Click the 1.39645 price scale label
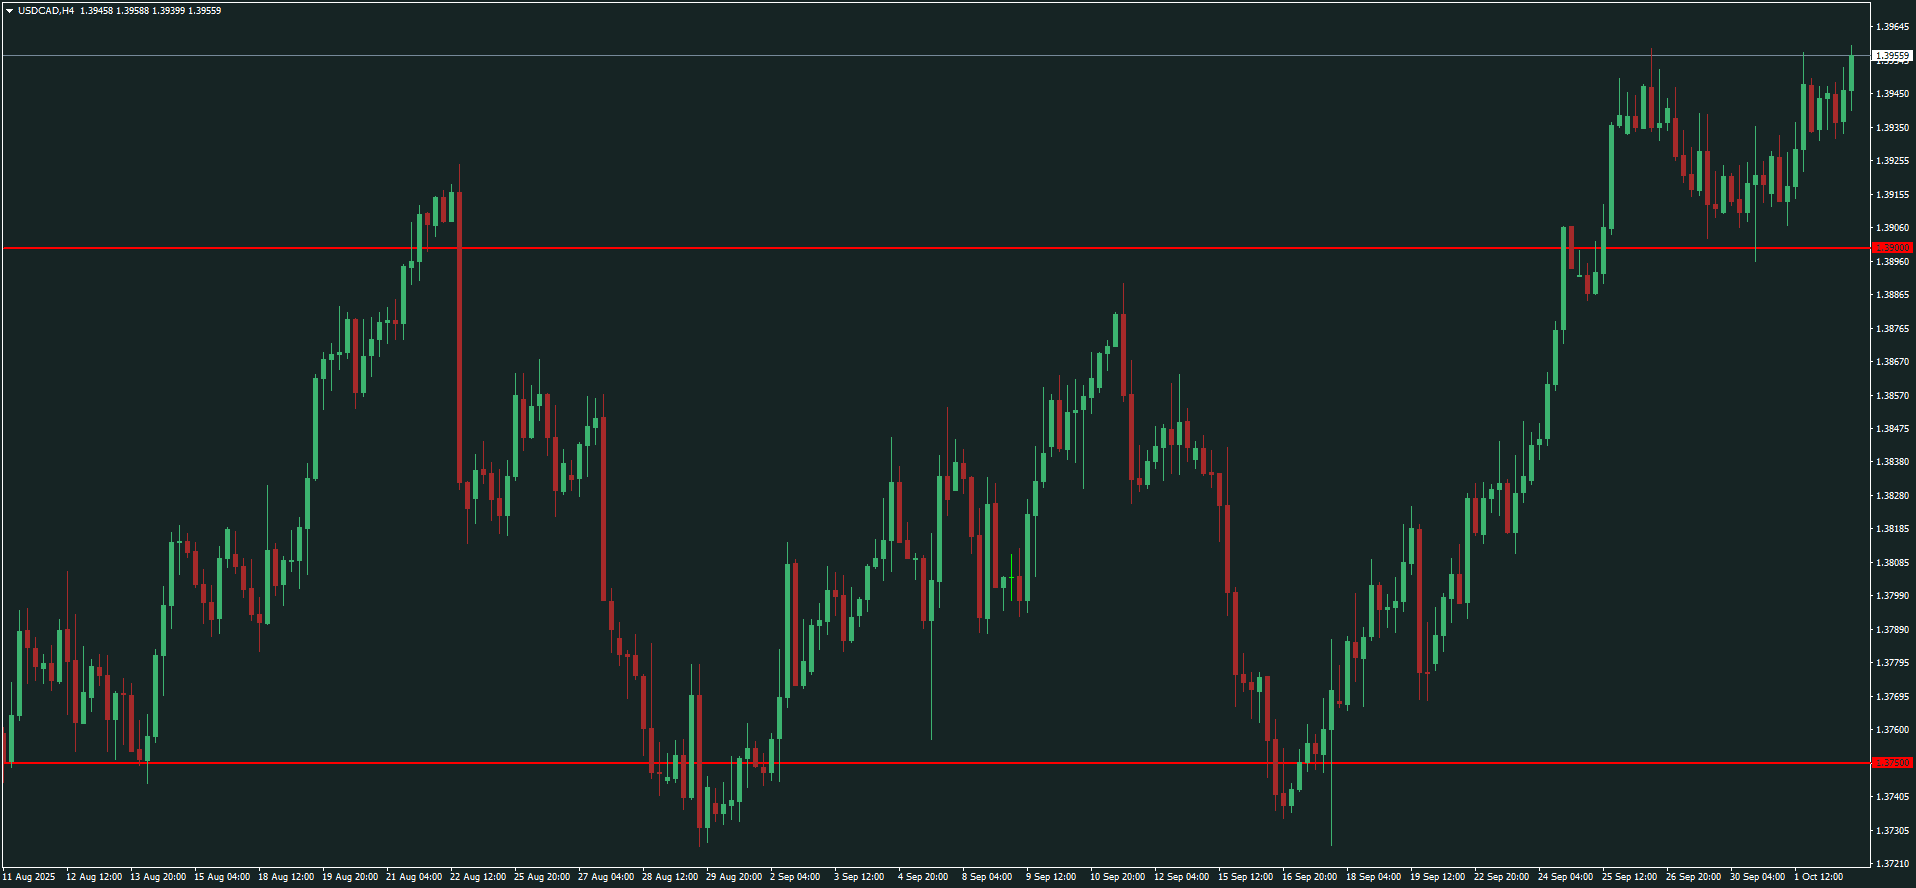This screenshot has height=888, width=1916. coord(1892,27)
